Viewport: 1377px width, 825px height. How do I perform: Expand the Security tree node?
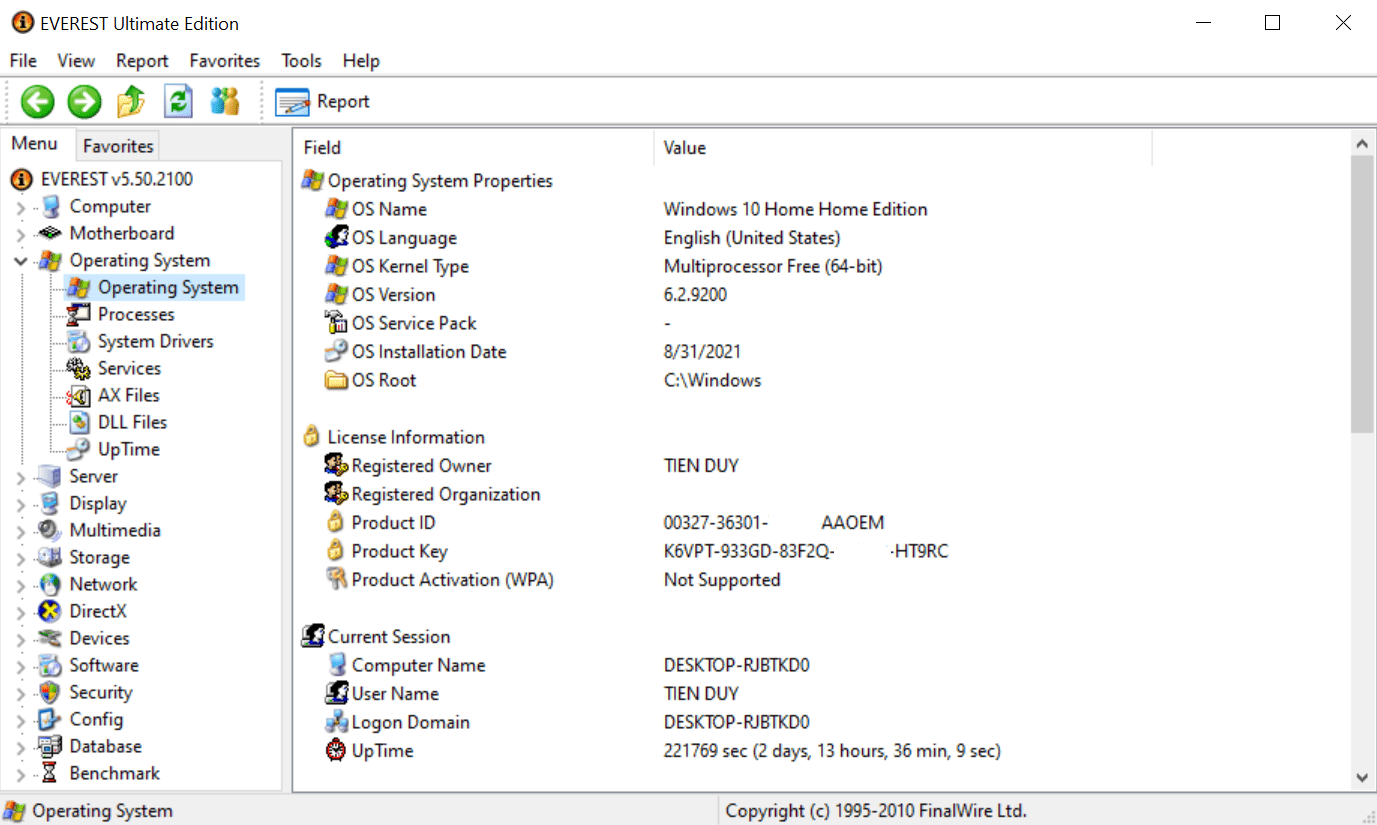(21, 694)
